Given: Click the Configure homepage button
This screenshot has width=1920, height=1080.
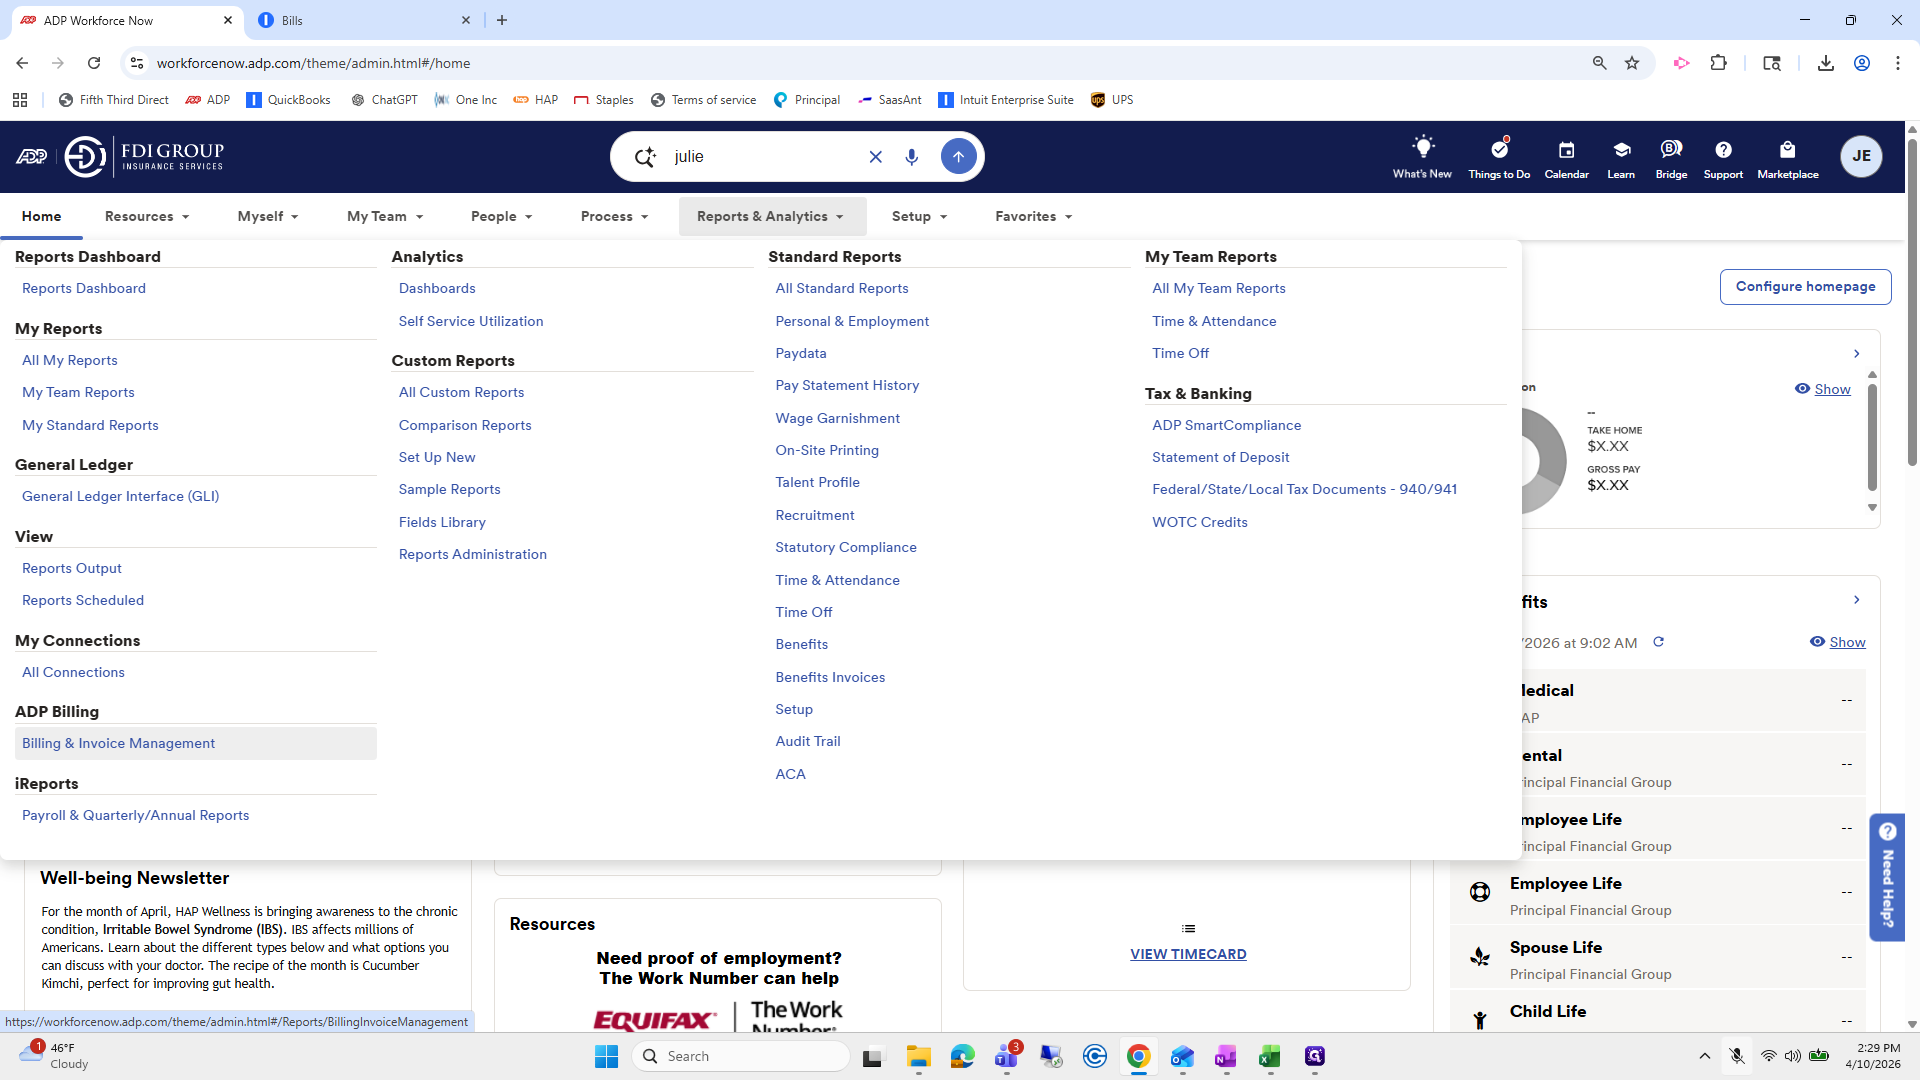Looking at the screenshot, I should [x=1805, y=286].
